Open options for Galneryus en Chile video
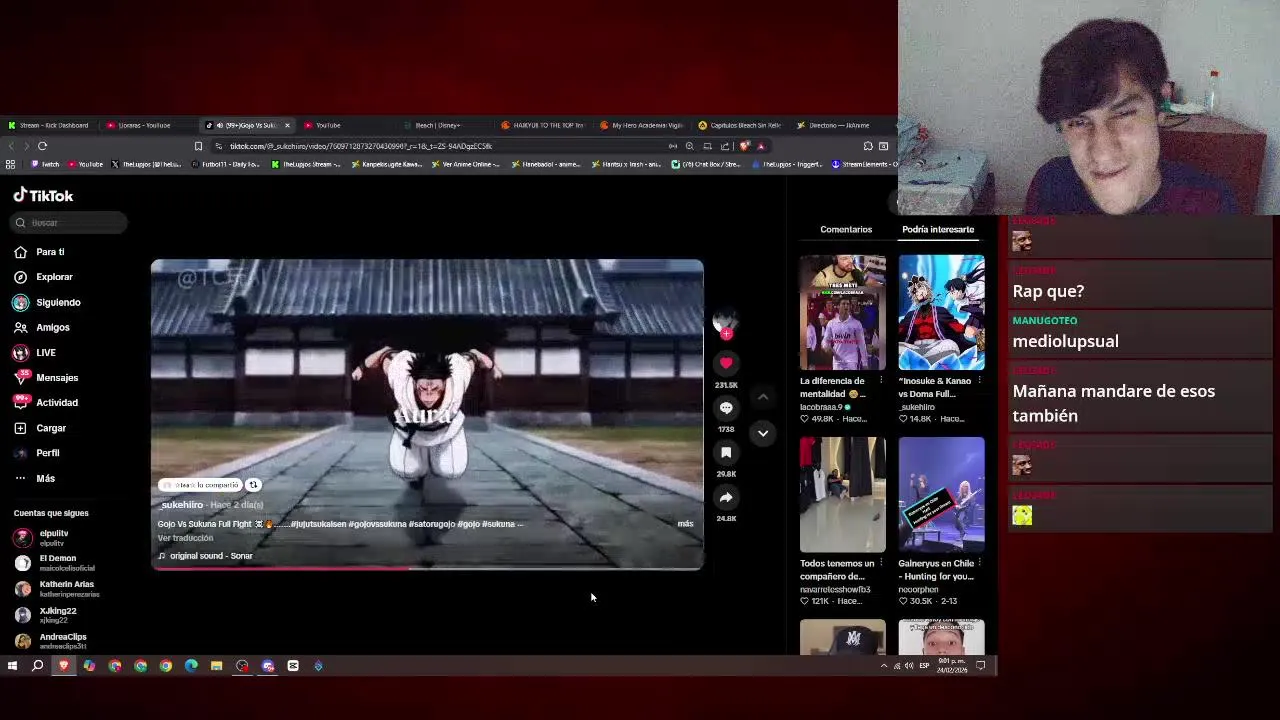The image size is (1280, 720). 979,563
